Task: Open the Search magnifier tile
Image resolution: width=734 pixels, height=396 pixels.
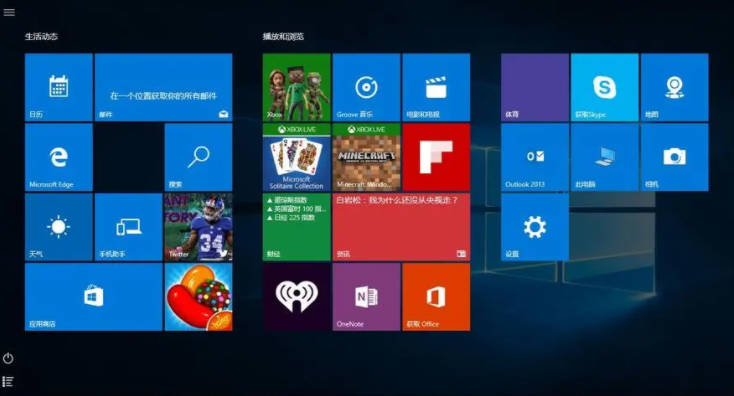Action: pos(198,157)
